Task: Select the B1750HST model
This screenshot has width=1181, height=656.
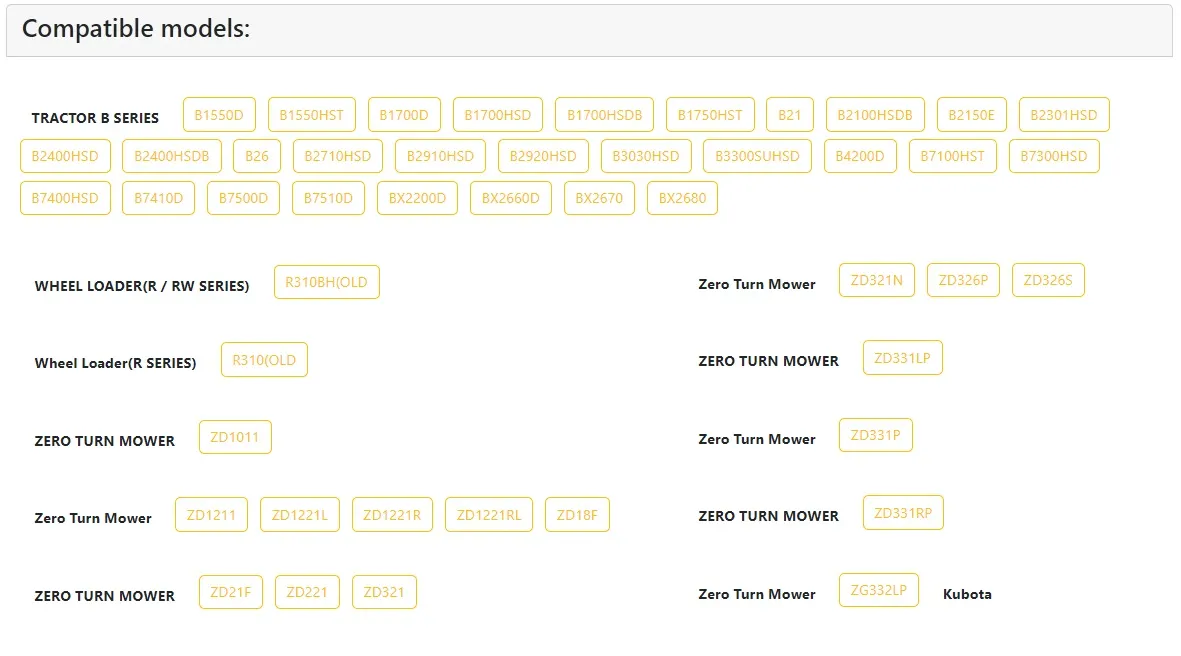Action: (710, 114)
